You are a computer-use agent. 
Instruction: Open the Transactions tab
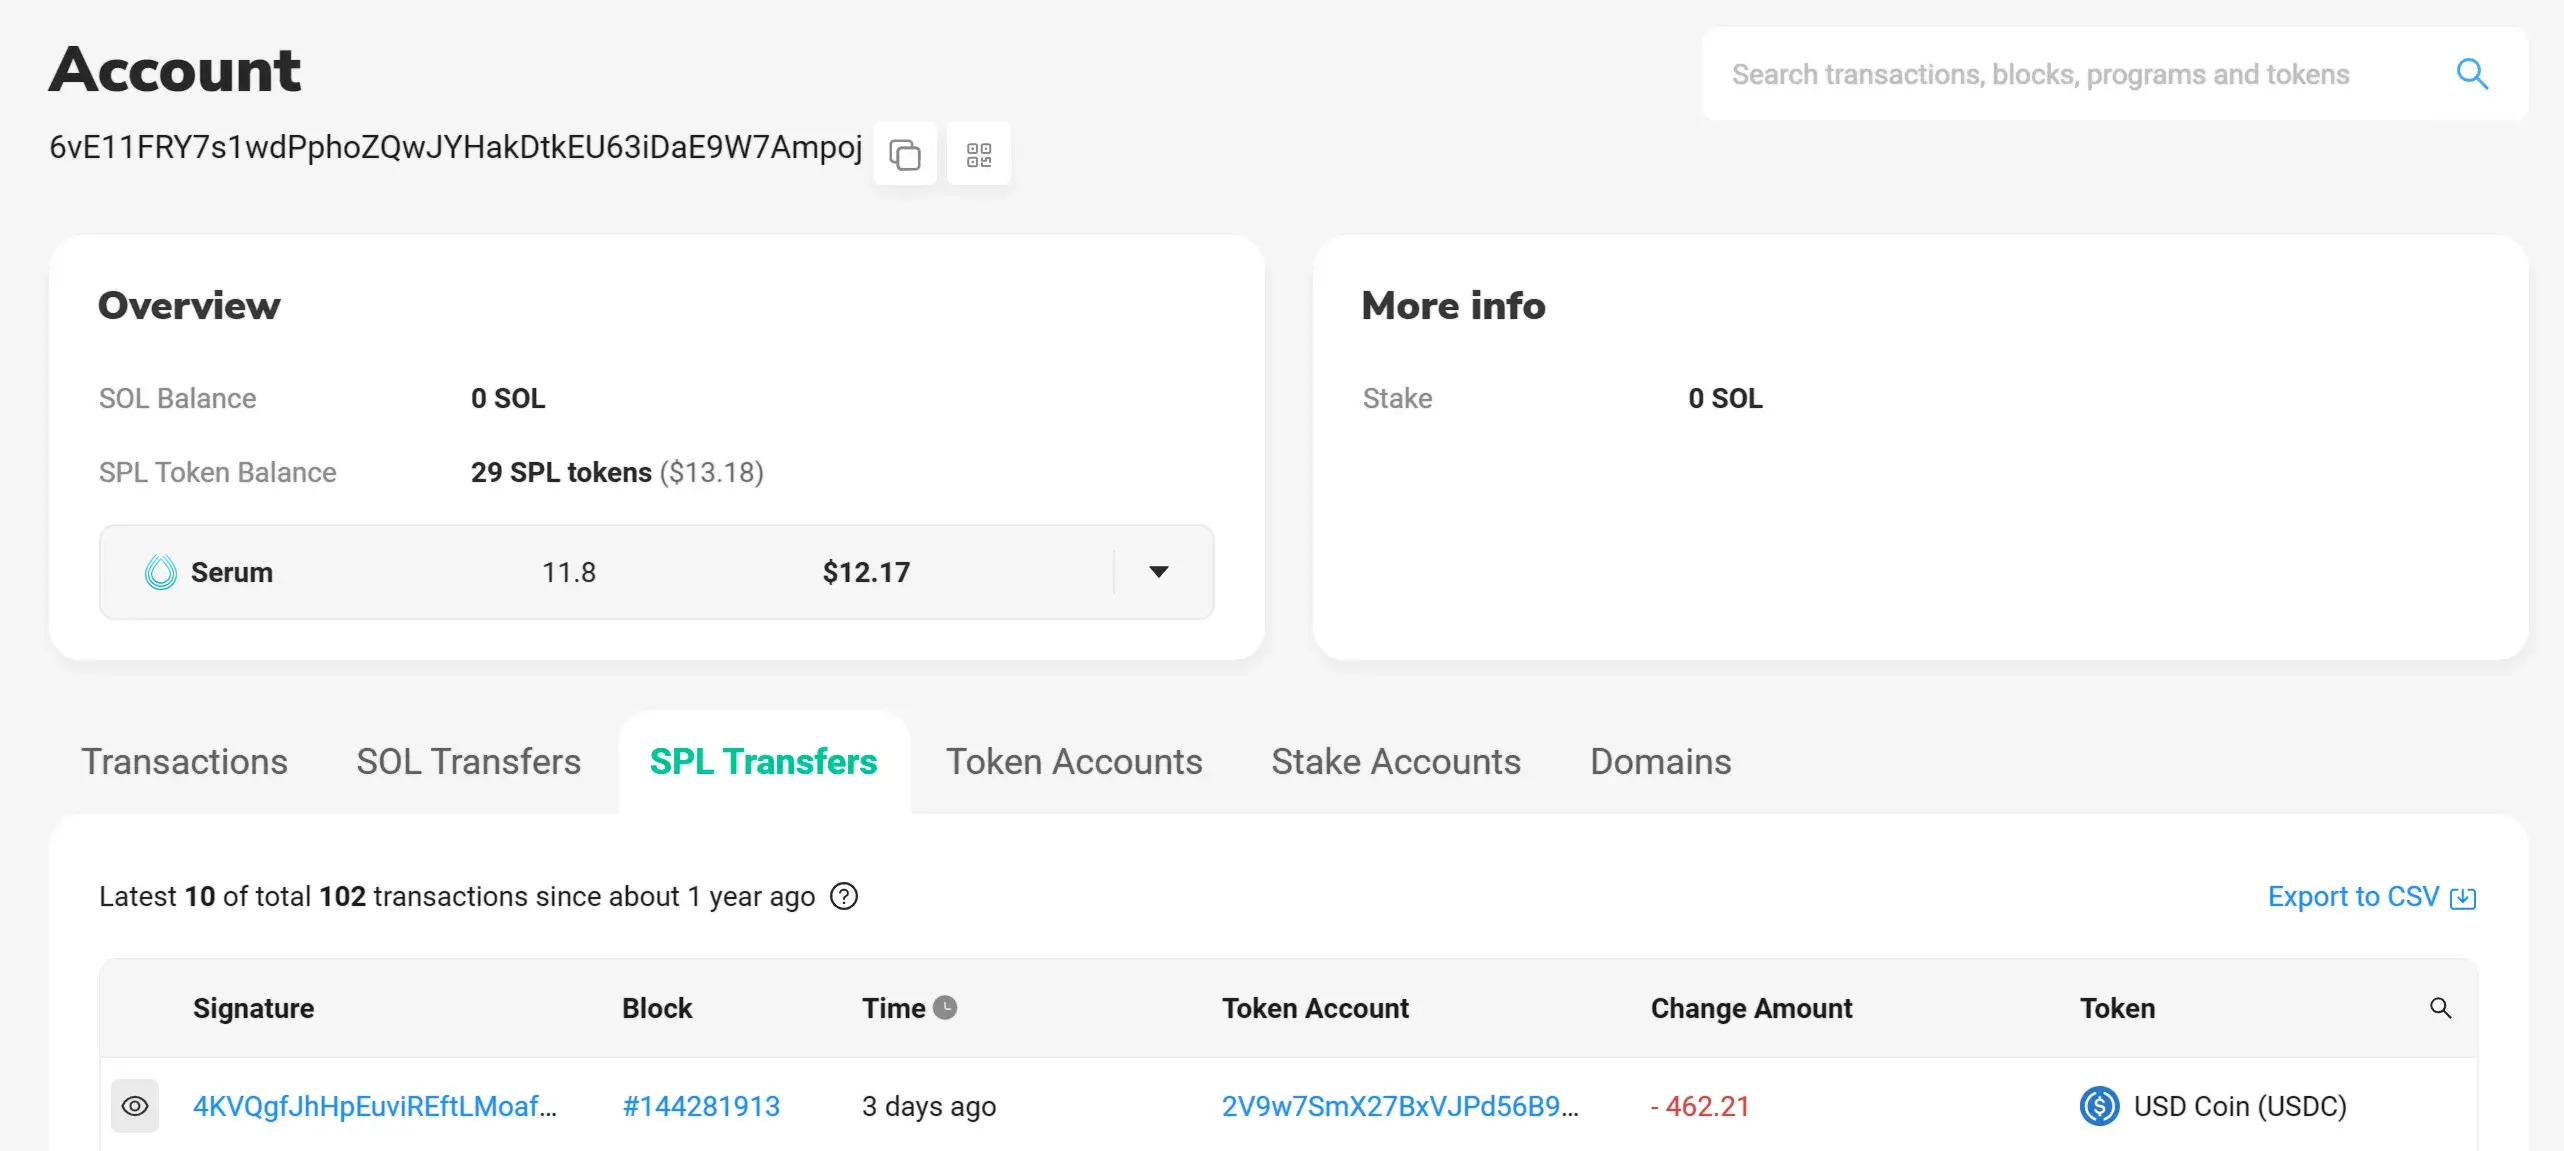pos(184,762)
